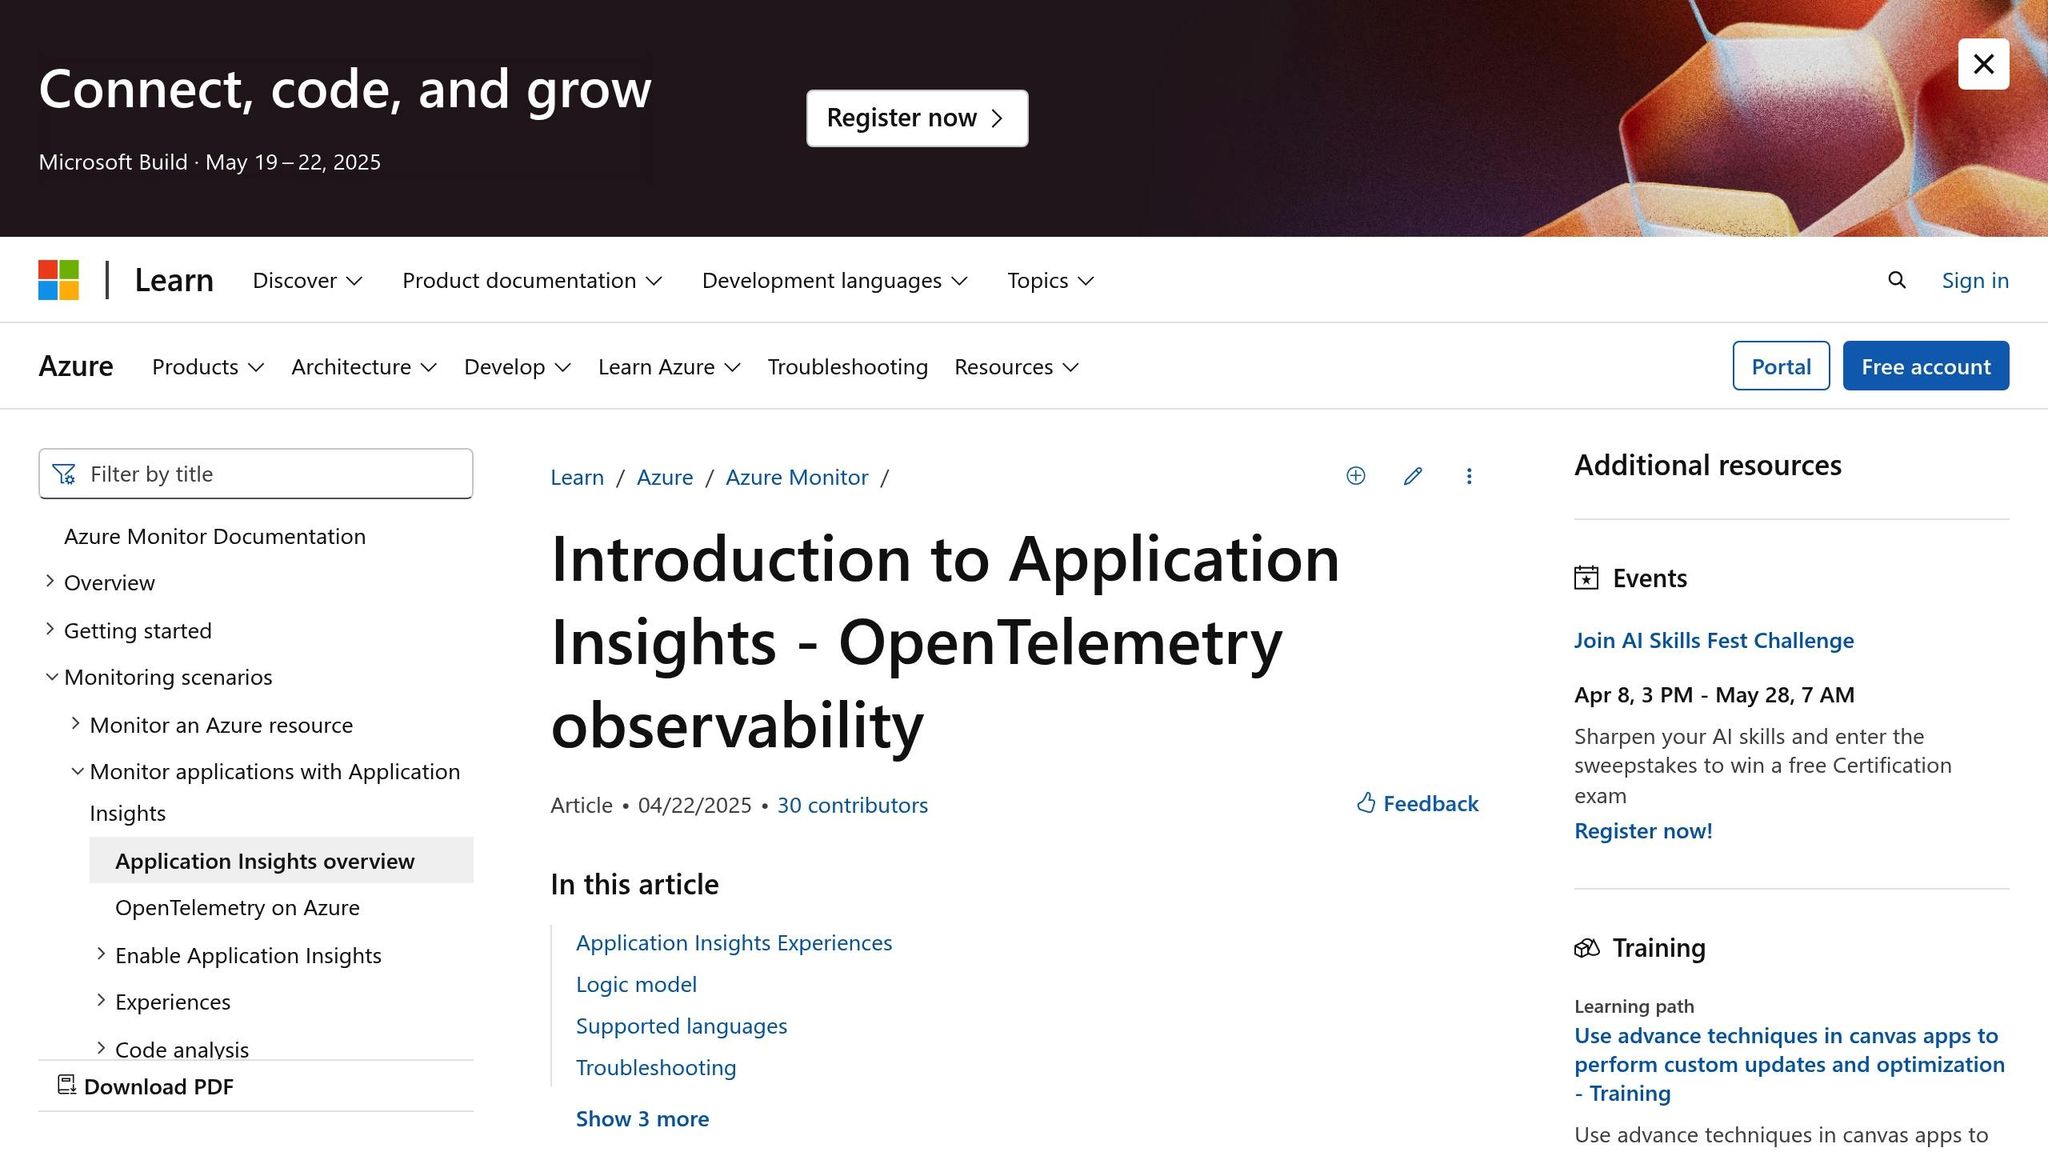
Task: Open the search magnifier icon
Action: point(1897,280)
